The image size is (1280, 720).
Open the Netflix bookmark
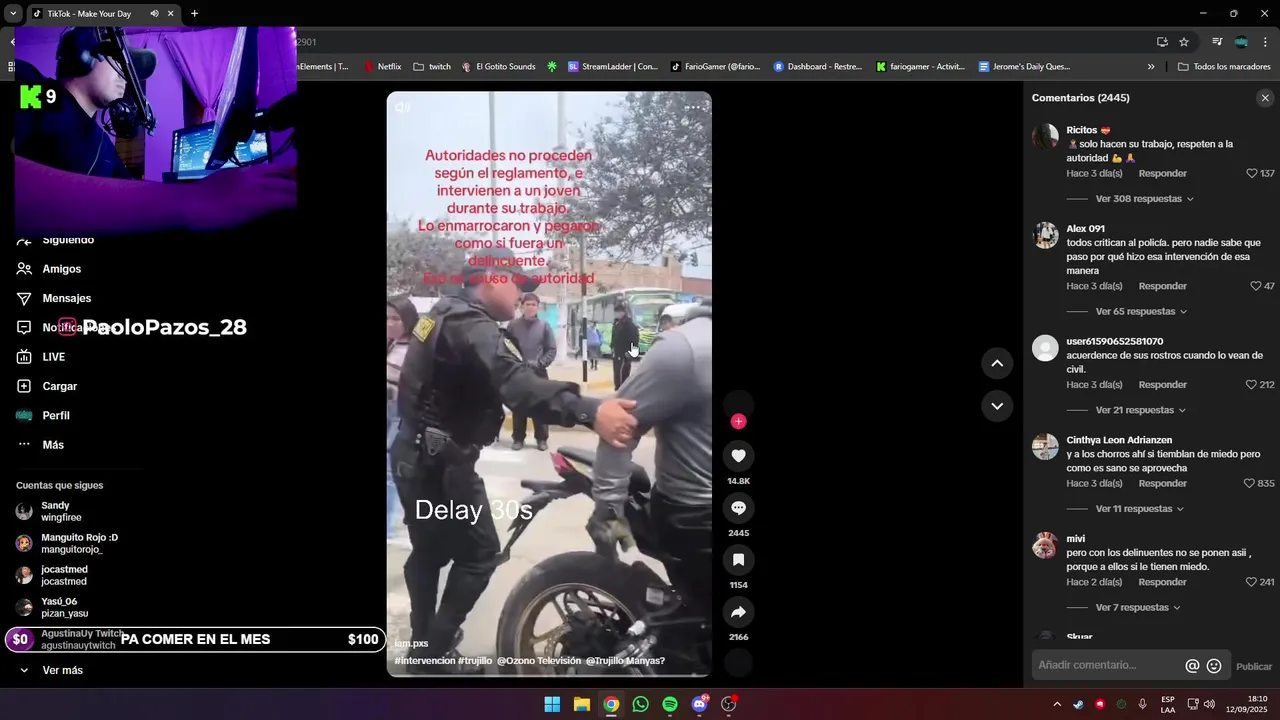(x=382, y=67)
